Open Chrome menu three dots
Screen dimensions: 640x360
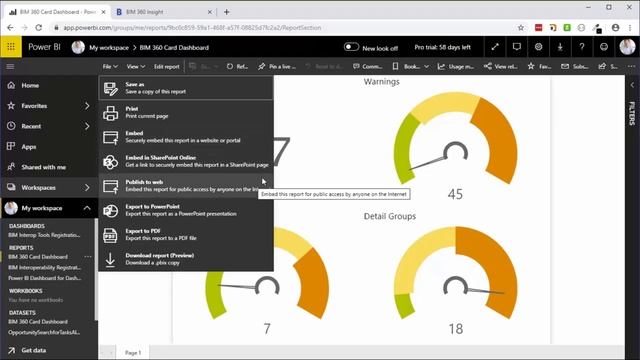click(x=631, y=28)
